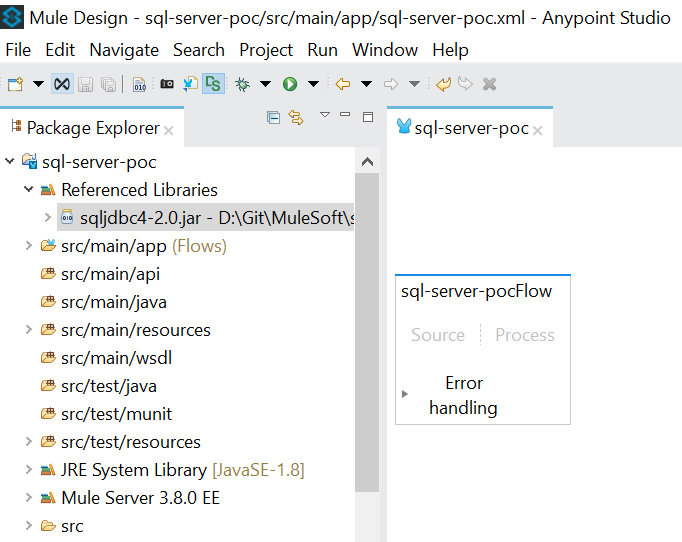Image resolution: width=682 pixels, height=542 pixels.
Task: Select the src/main/java folder
Action: point(114,302)
